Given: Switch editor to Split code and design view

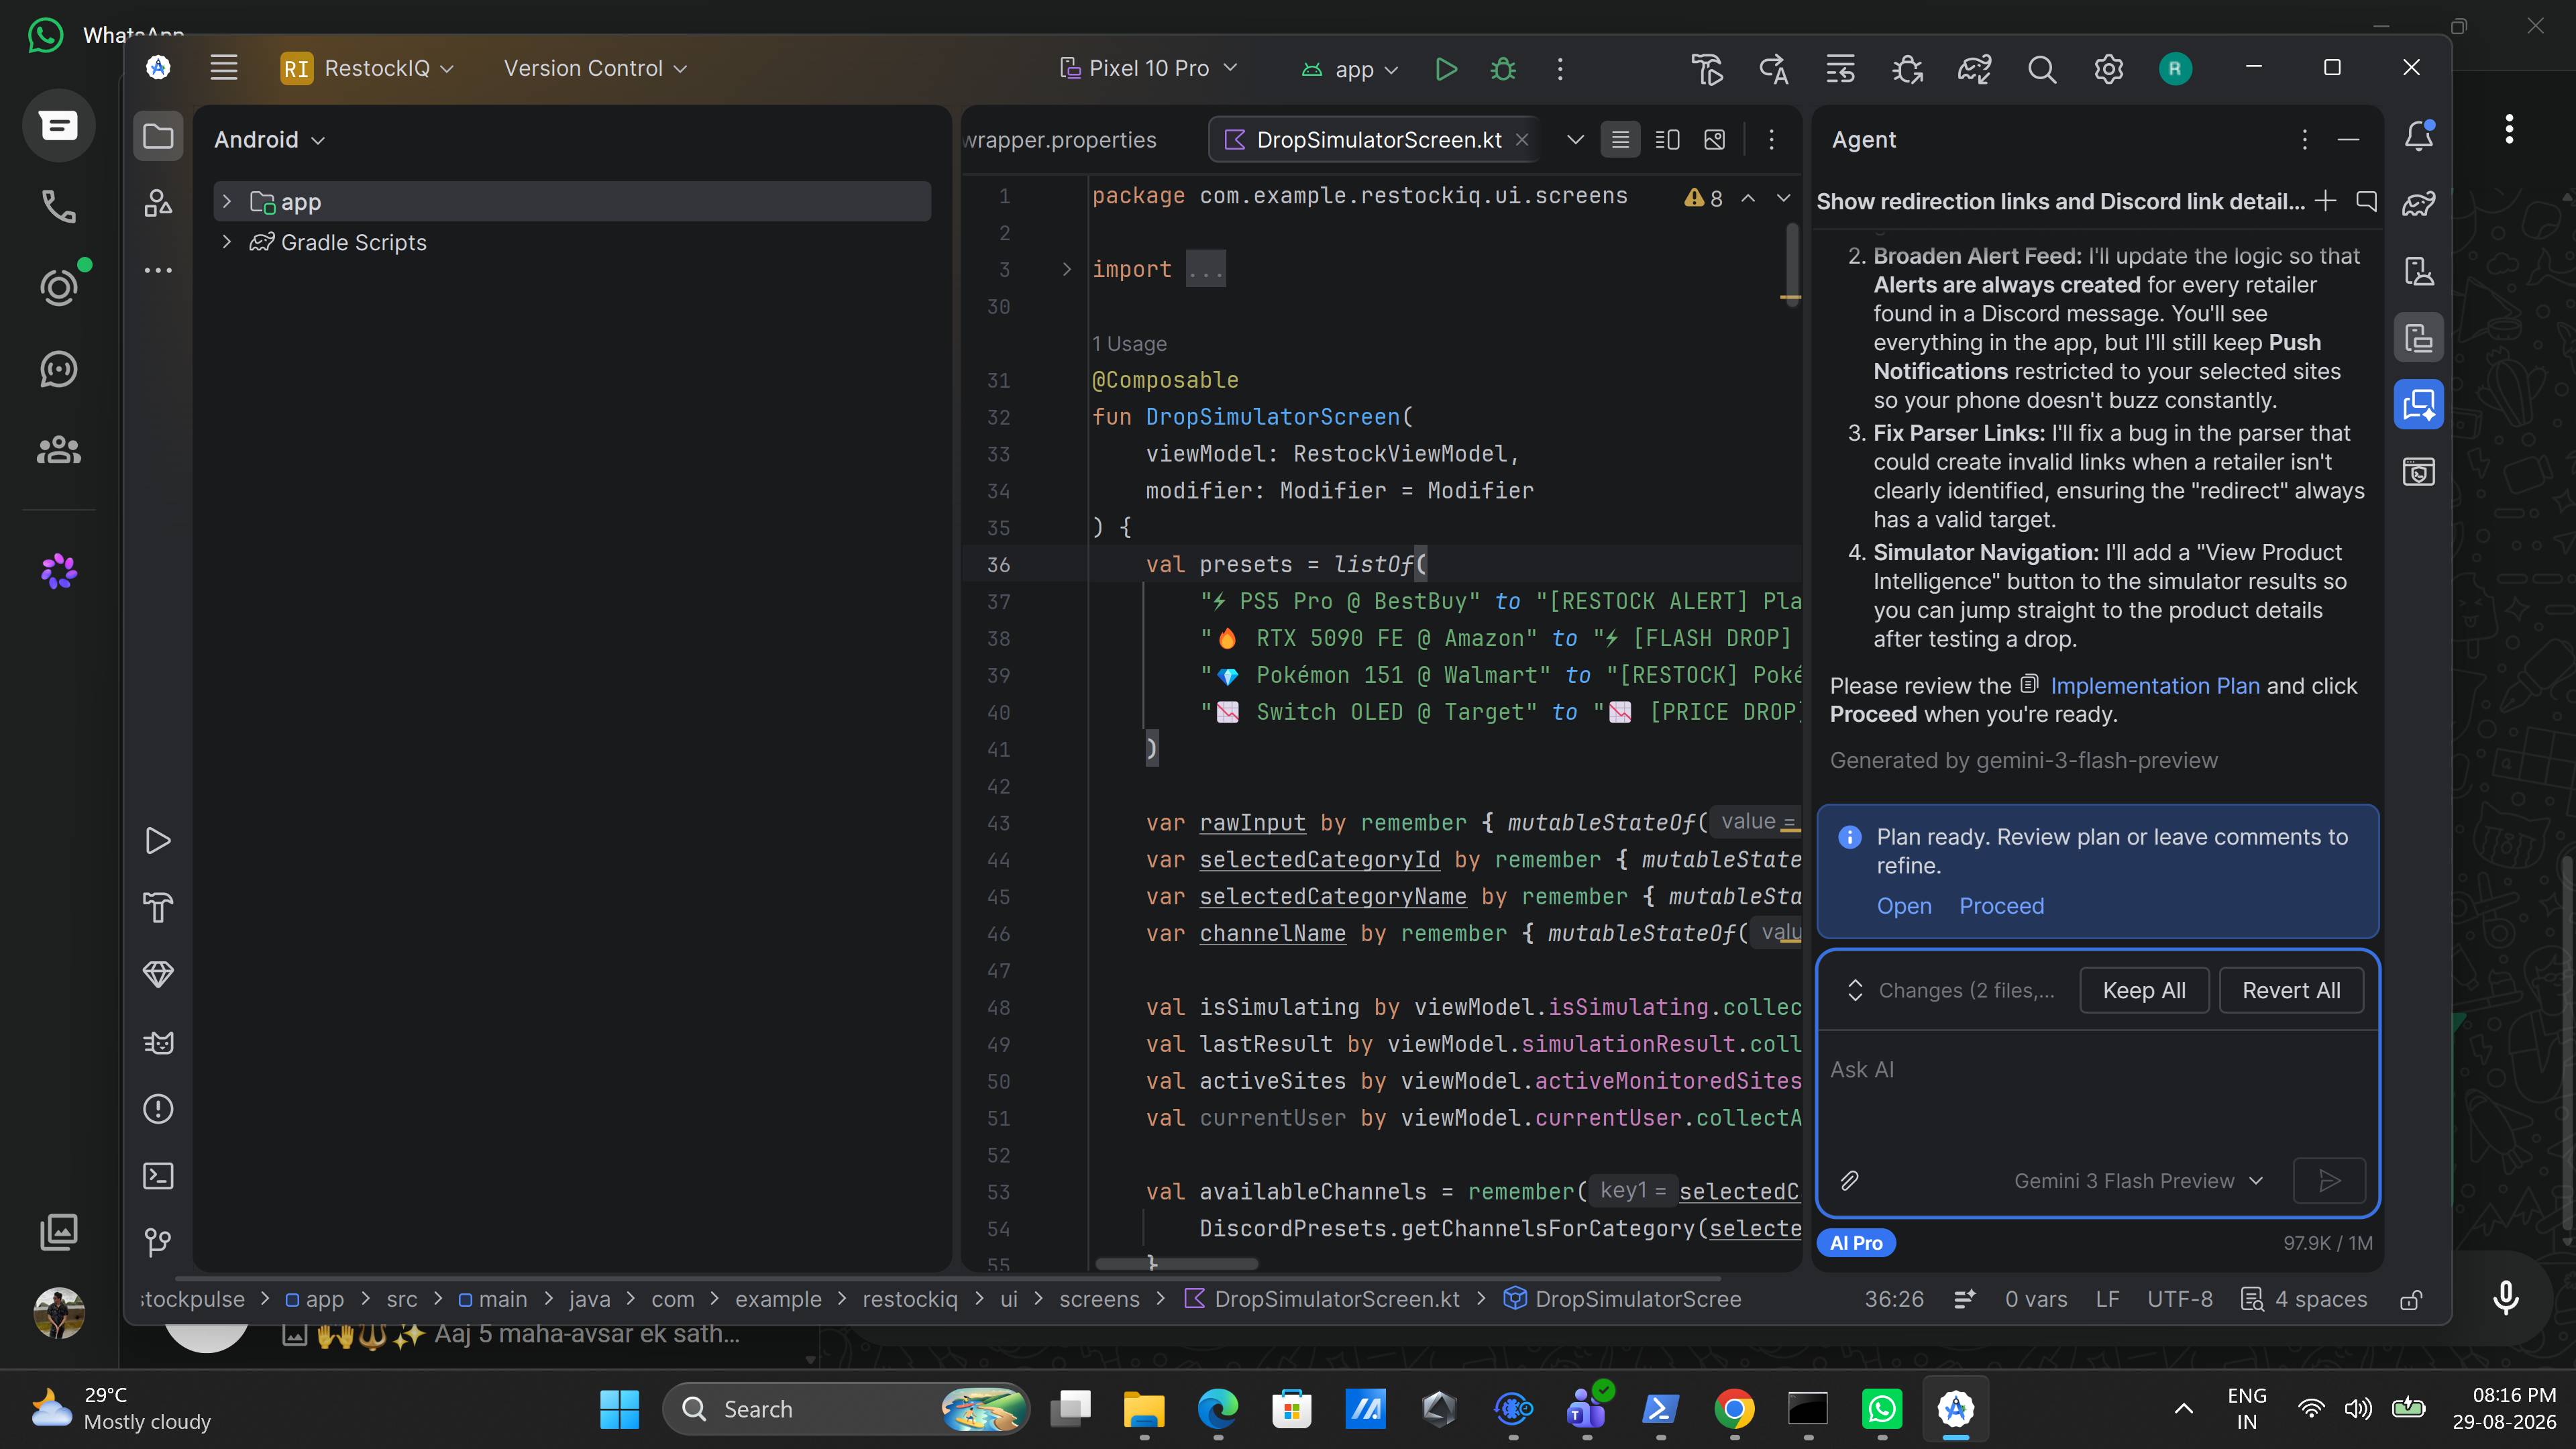Looking at the screenshot, I should [x=1668, y=140].
